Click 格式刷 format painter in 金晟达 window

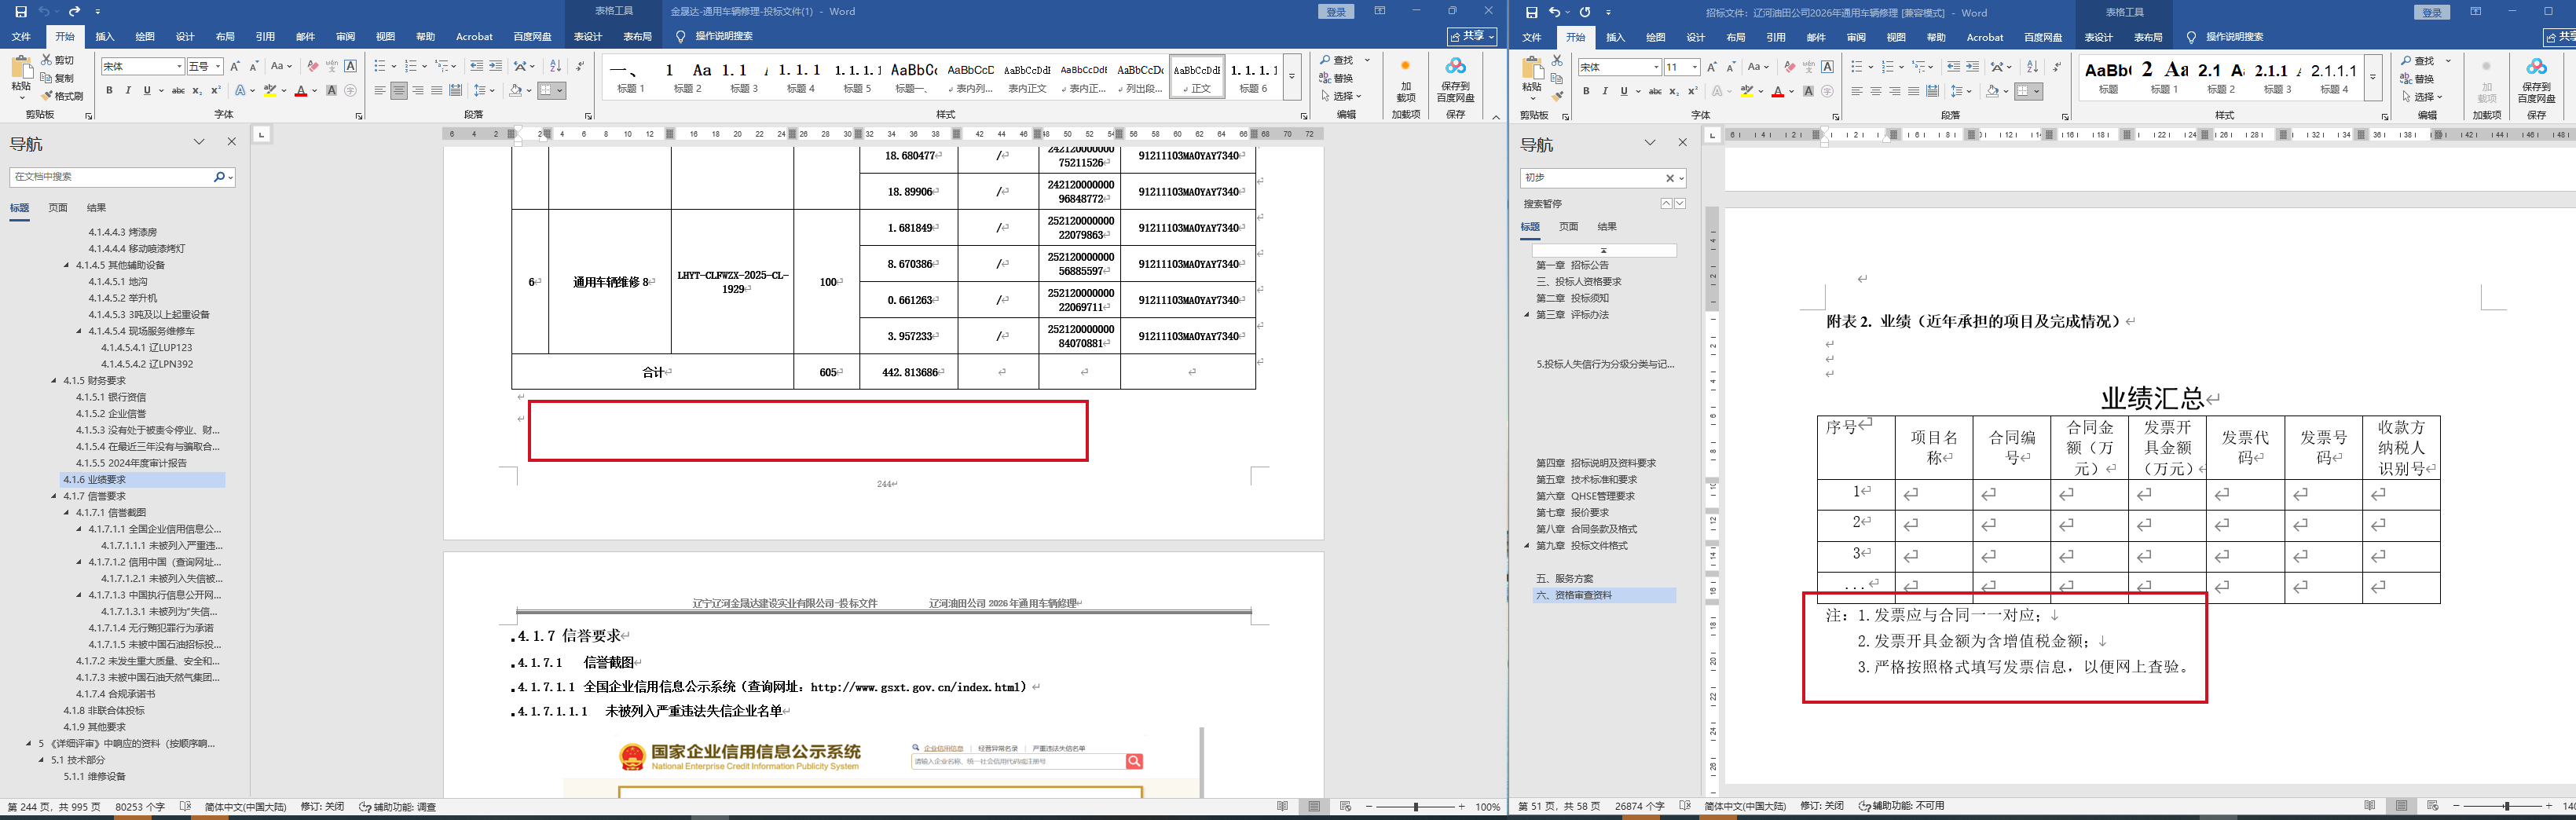tap(61, 96)
